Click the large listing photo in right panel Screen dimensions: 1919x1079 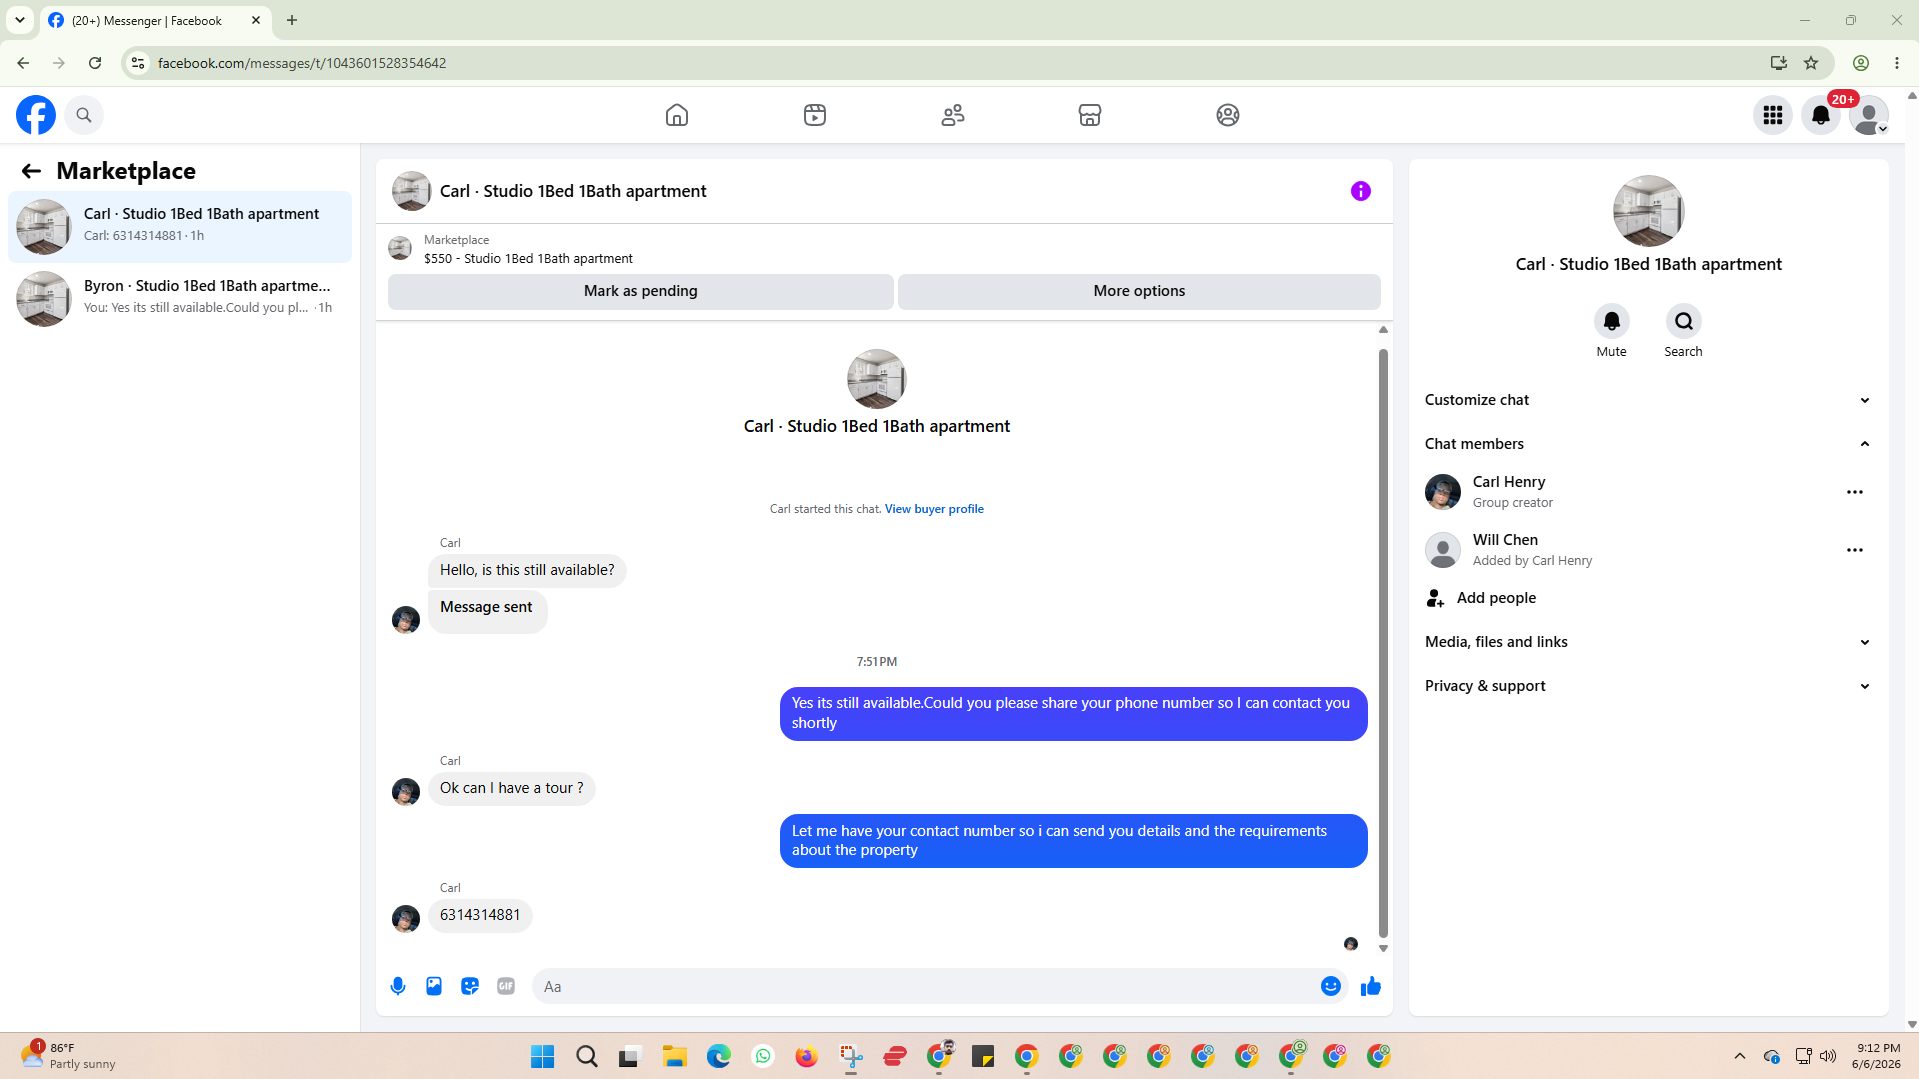[1648, 211]
